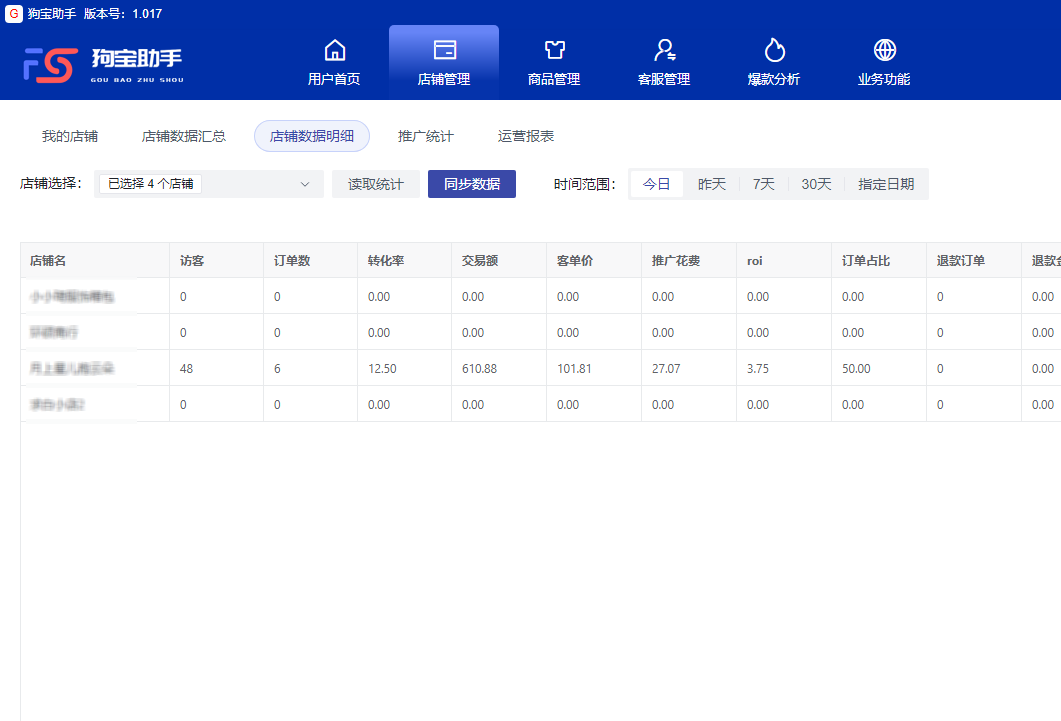Click the 店铺名 column header
This screenshot has height=721, width=1061.
click(95, 260)
